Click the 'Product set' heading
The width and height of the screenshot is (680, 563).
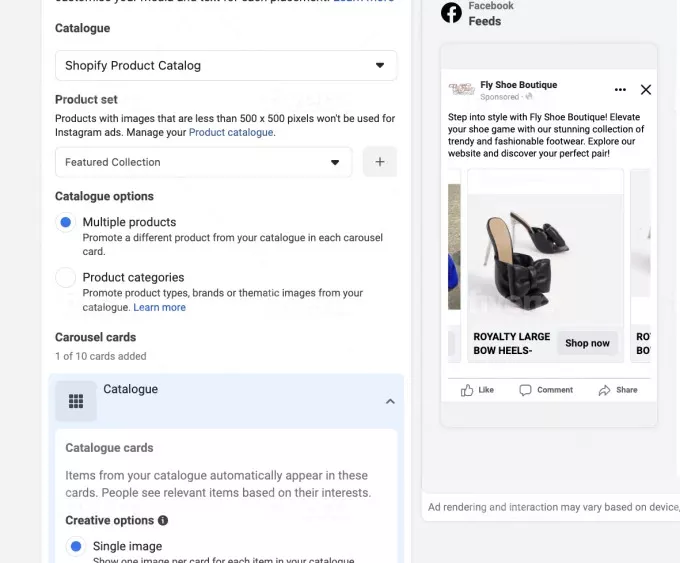coord(86,99)
